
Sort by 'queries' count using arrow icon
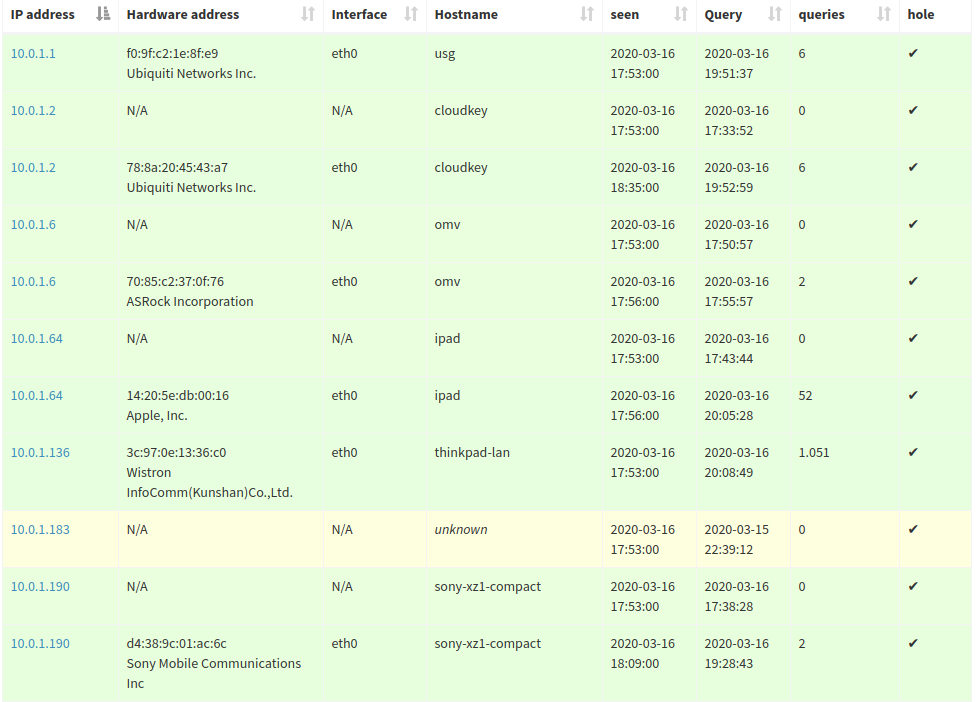pos(884,14)
